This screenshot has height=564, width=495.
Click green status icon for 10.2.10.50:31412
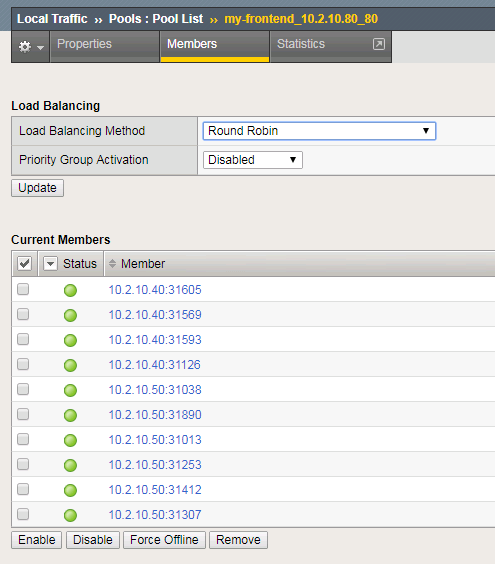pos(70,490)
